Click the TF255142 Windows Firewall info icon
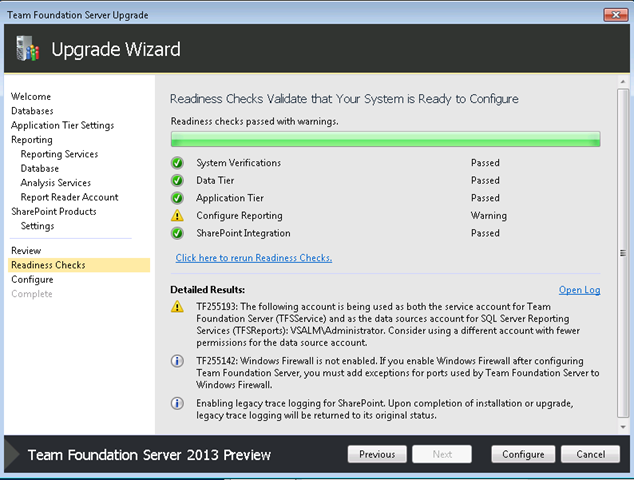Image resolution: width=634 pixels, height=480 pixels. coord(177,361)
